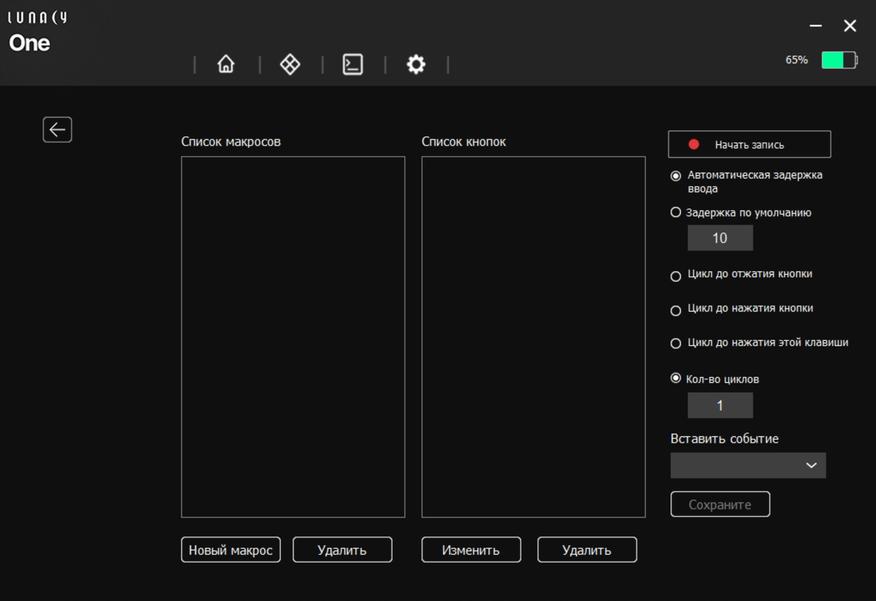Click the default delay value field

coord(720,238)
